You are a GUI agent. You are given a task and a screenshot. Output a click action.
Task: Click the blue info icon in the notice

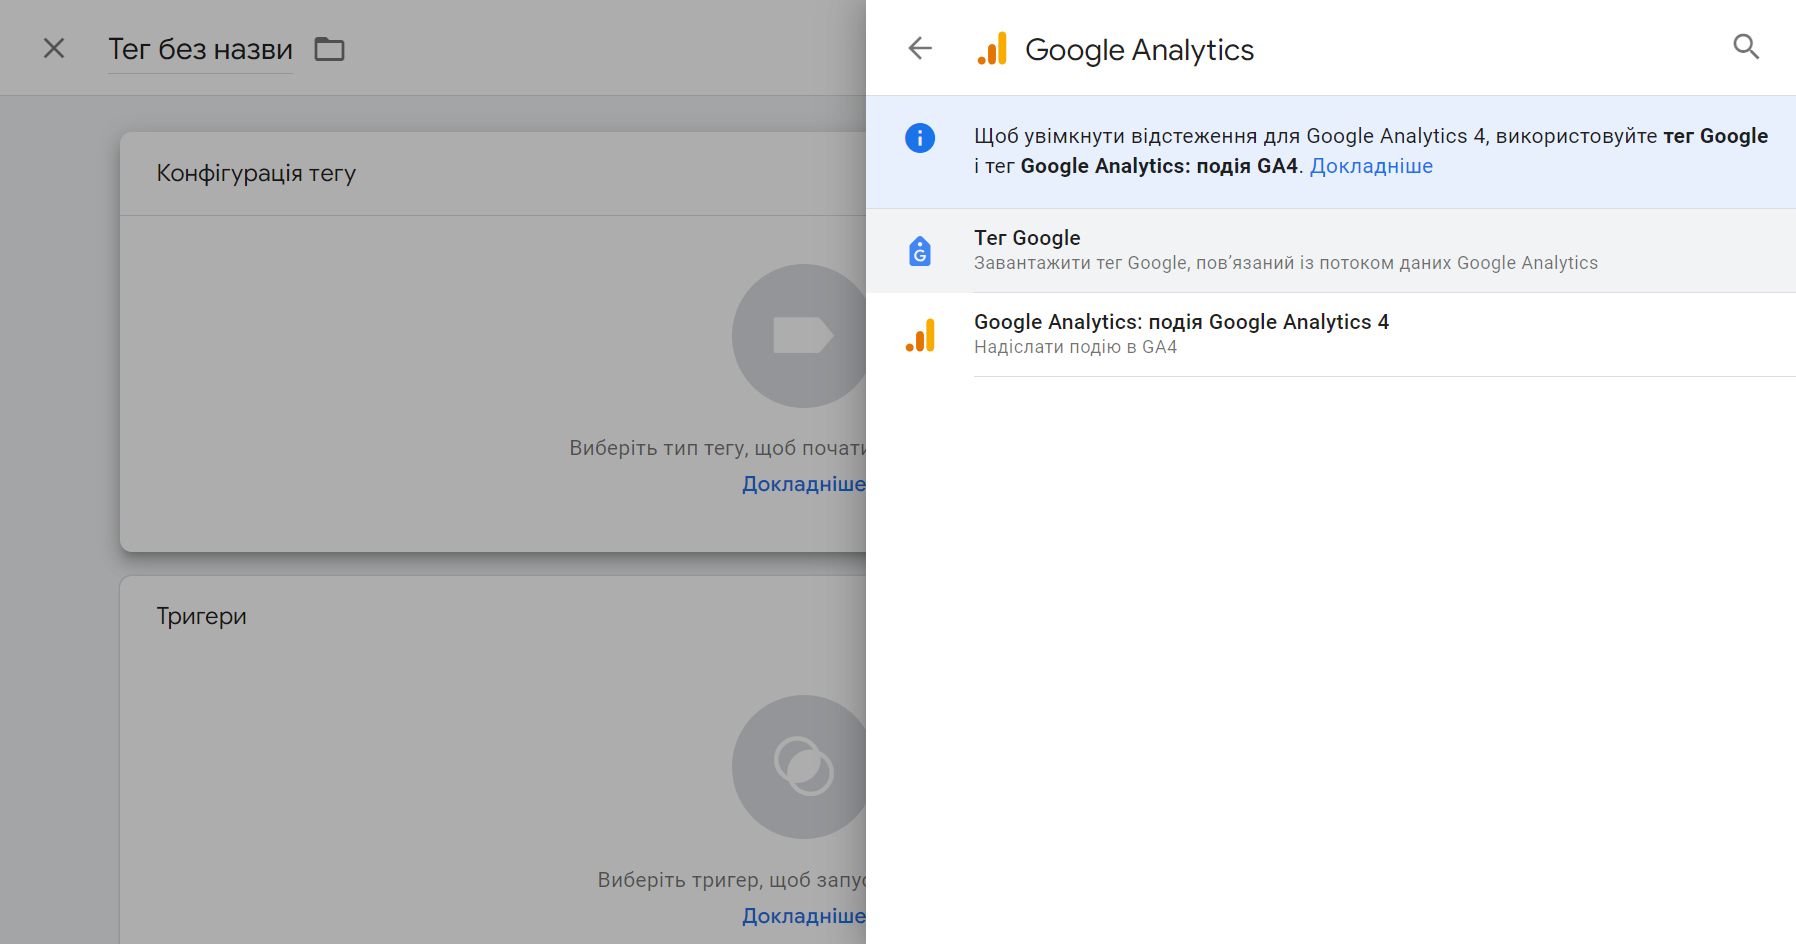point(920,138)
